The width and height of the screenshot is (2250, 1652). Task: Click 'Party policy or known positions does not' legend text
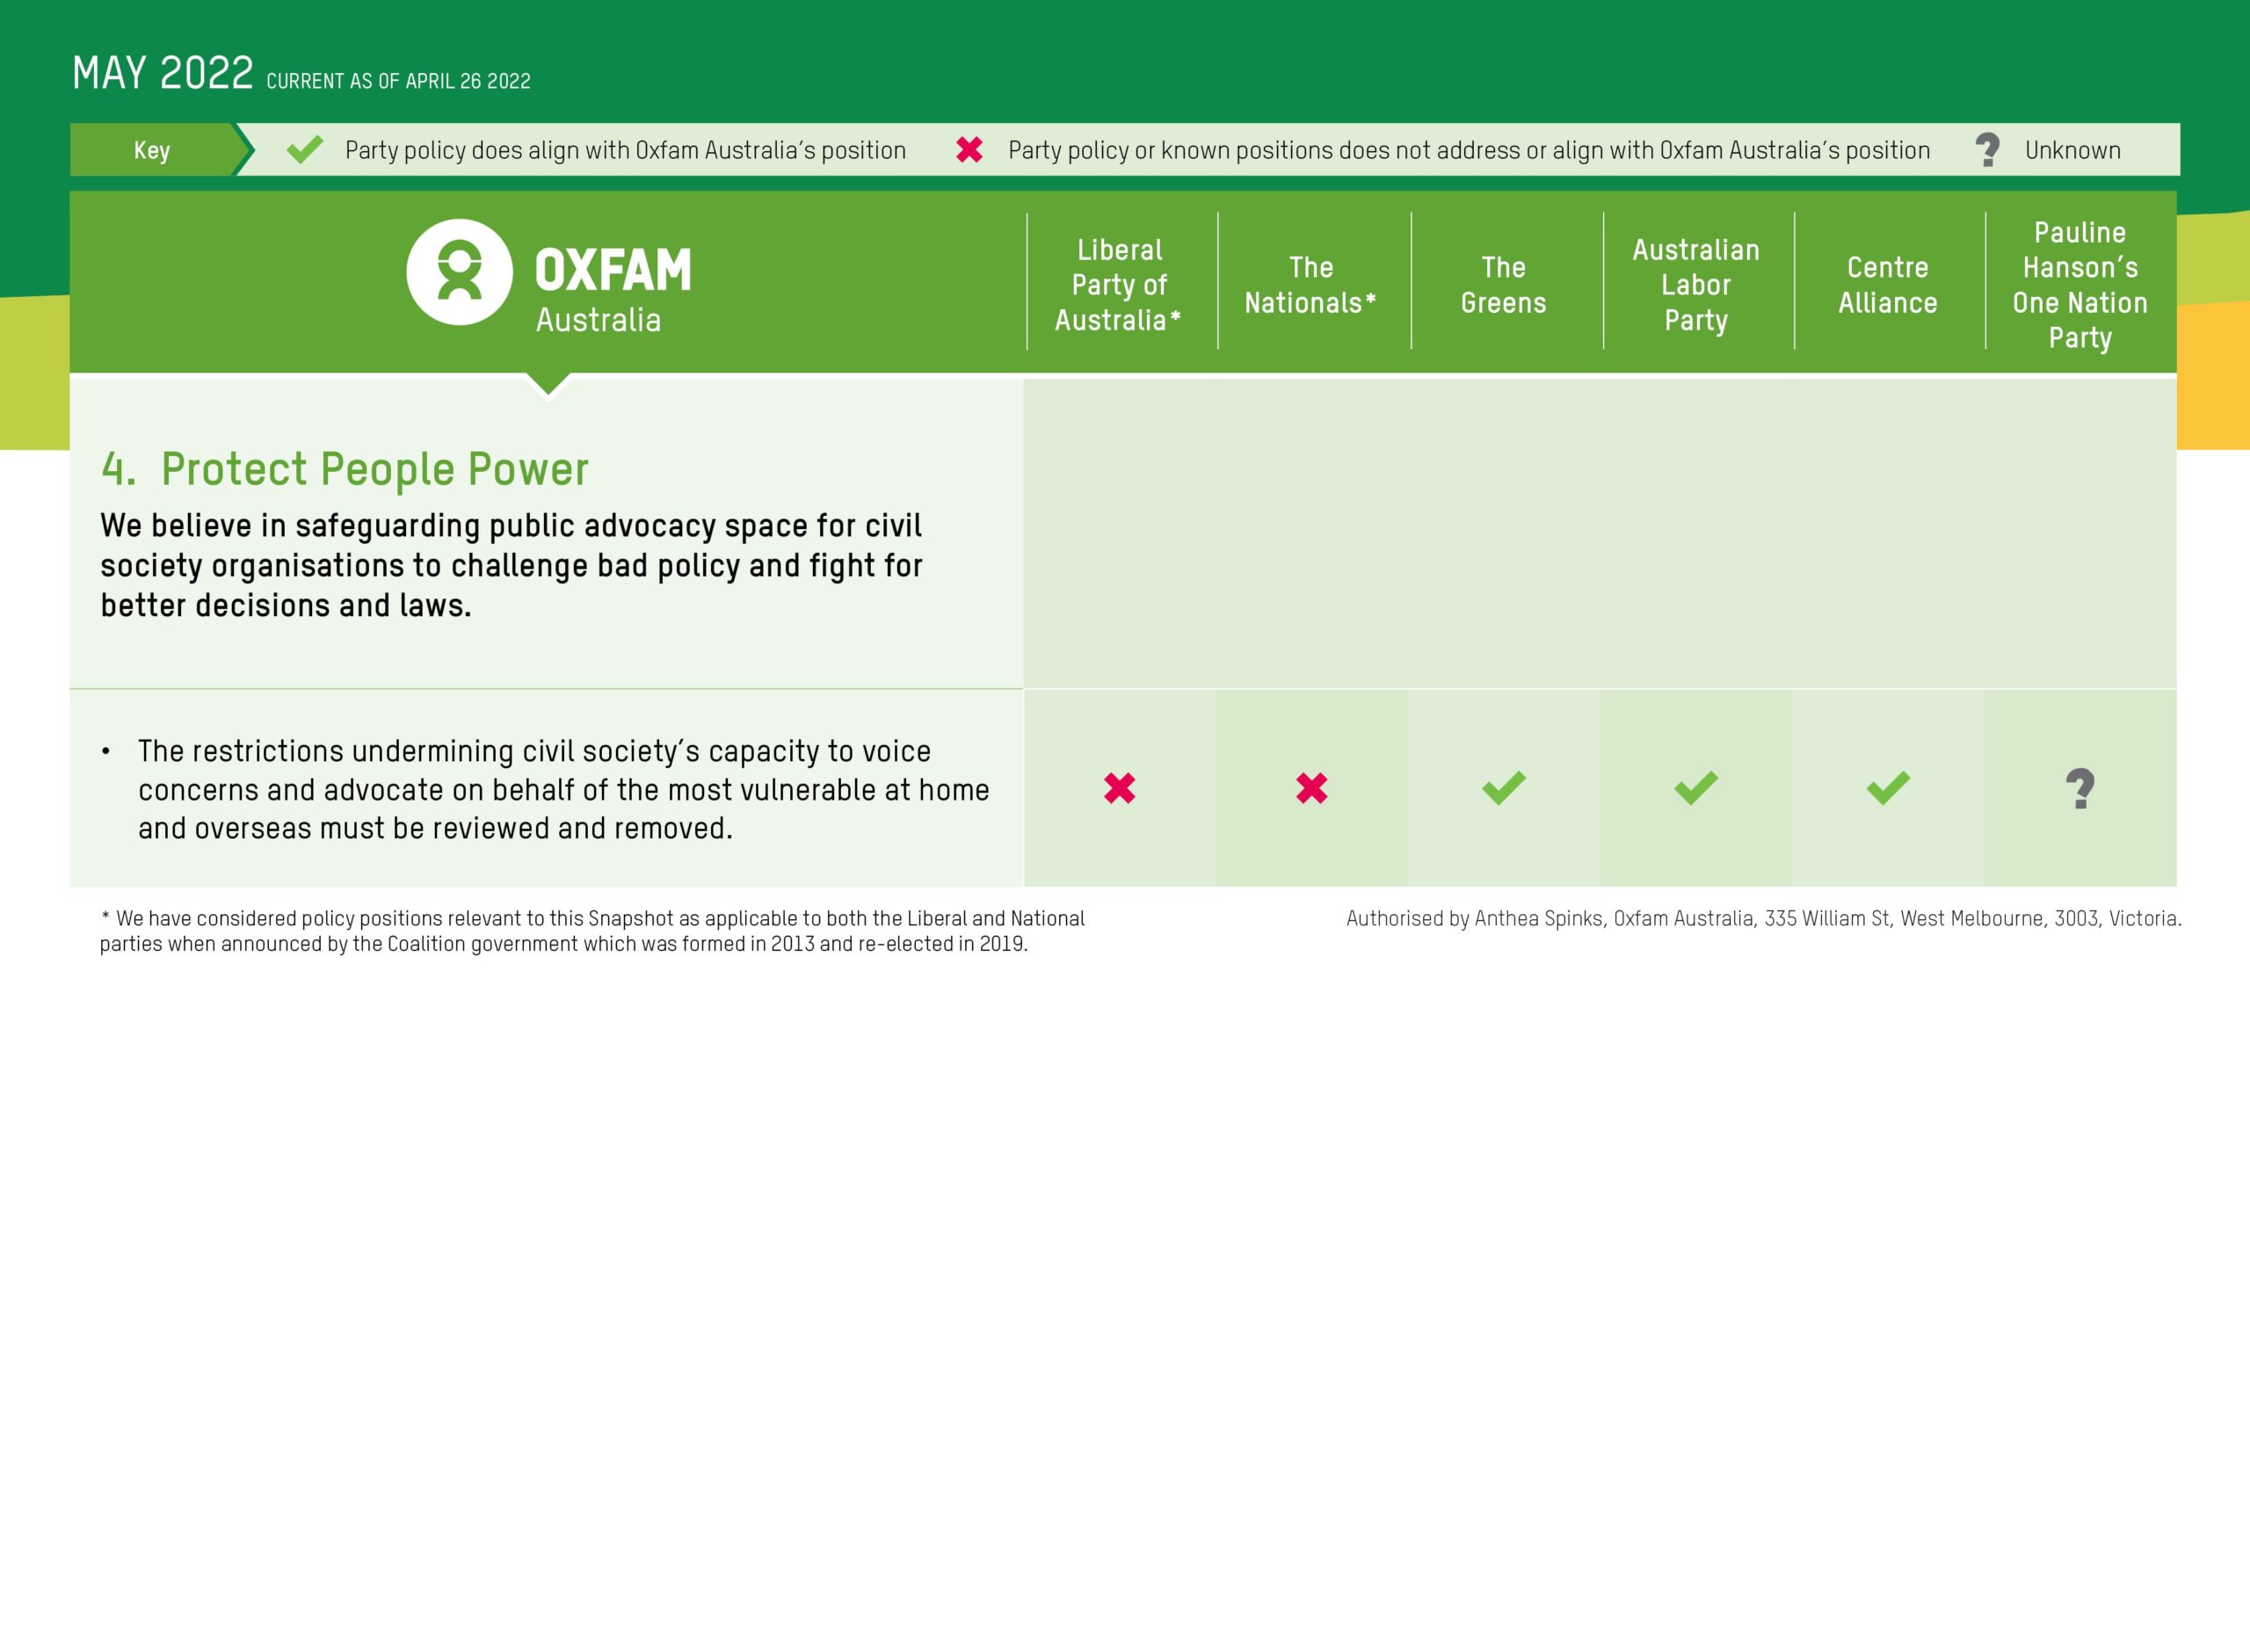(1469, 150)
